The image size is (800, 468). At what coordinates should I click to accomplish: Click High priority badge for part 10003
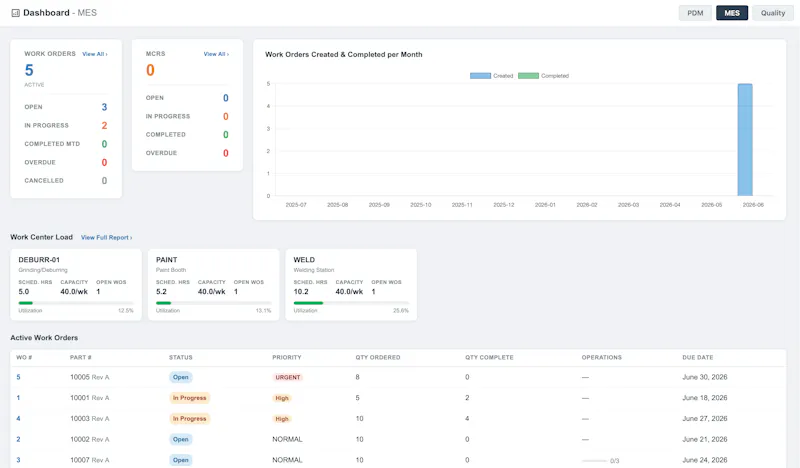282,418
